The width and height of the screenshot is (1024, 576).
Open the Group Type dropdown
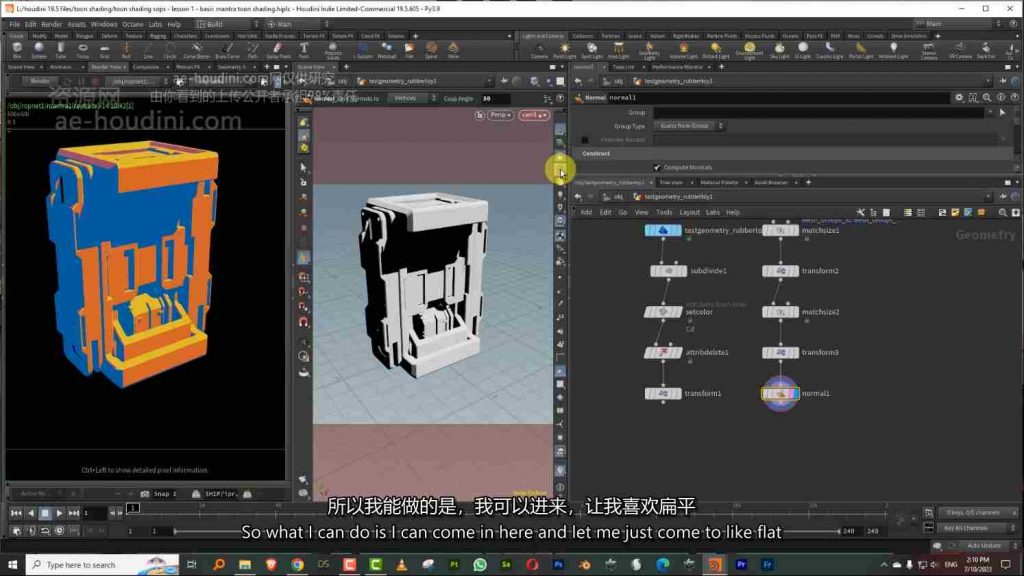[x=690, y=126]
